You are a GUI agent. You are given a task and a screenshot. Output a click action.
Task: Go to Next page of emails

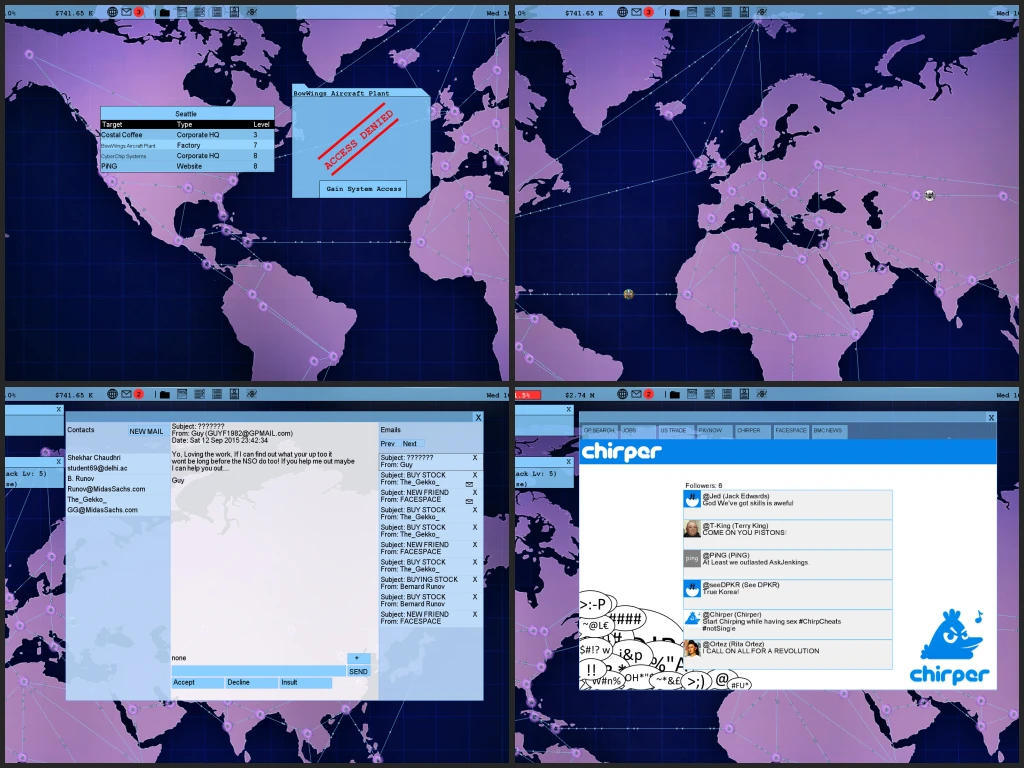point(411,443)
